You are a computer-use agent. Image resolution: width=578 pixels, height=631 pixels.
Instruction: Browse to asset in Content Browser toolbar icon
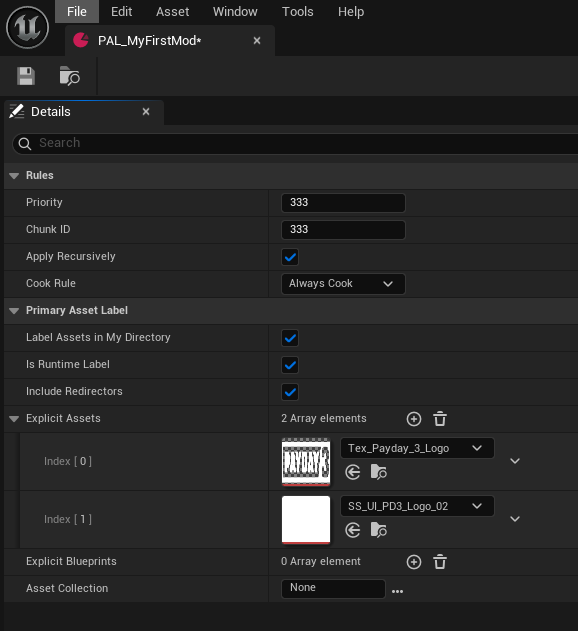(x=70, y=76)
